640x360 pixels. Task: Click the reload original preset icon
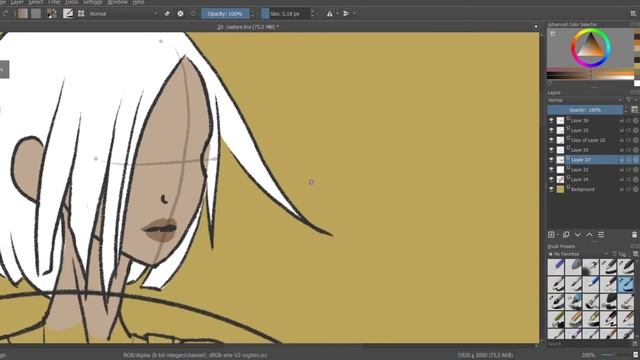(x=193, y=13)
